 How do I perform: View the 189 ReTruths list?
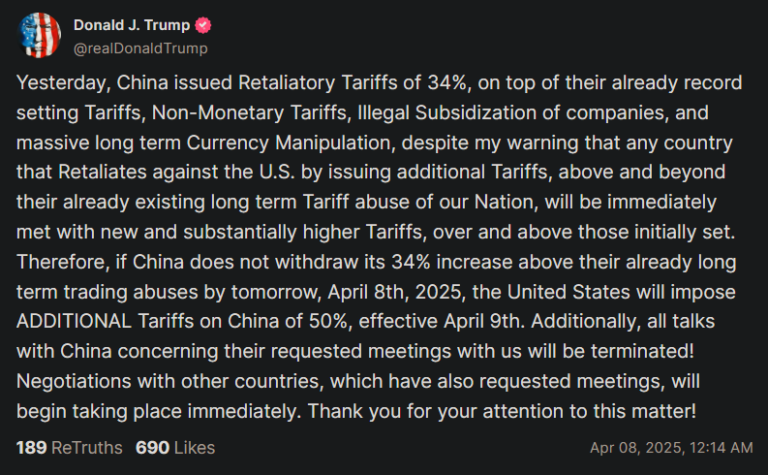[x=69, y=448]
